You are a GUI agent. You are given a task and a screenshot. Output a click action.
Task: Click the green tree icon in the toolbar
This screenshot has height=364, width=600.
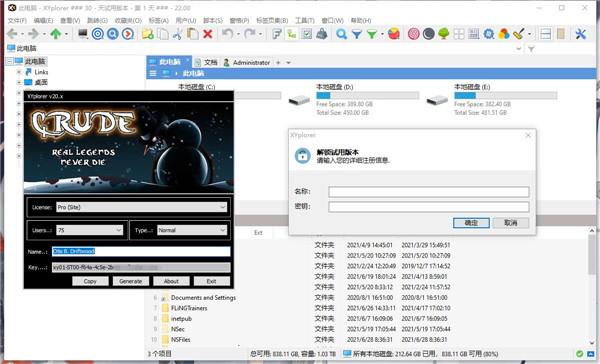click(443, 34)
